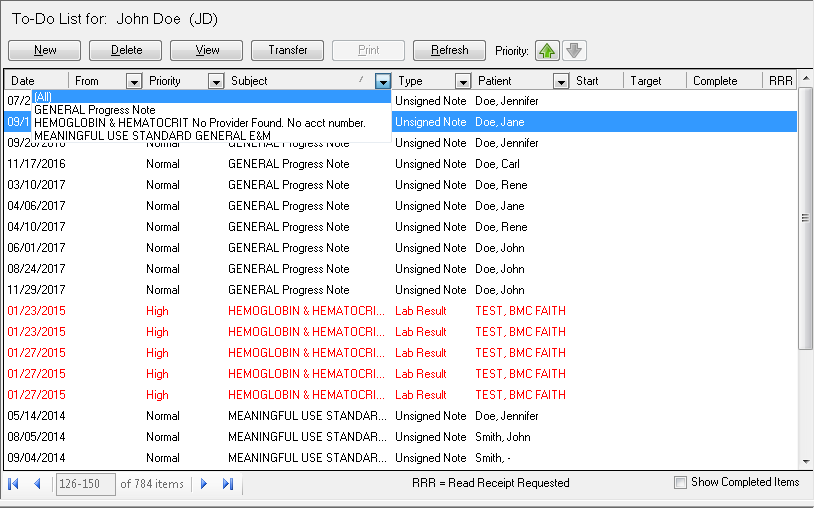Click the gray decrease priority arrow
Image resolution: width=814 pixels, height=508 pixels.
coord(574,50)
